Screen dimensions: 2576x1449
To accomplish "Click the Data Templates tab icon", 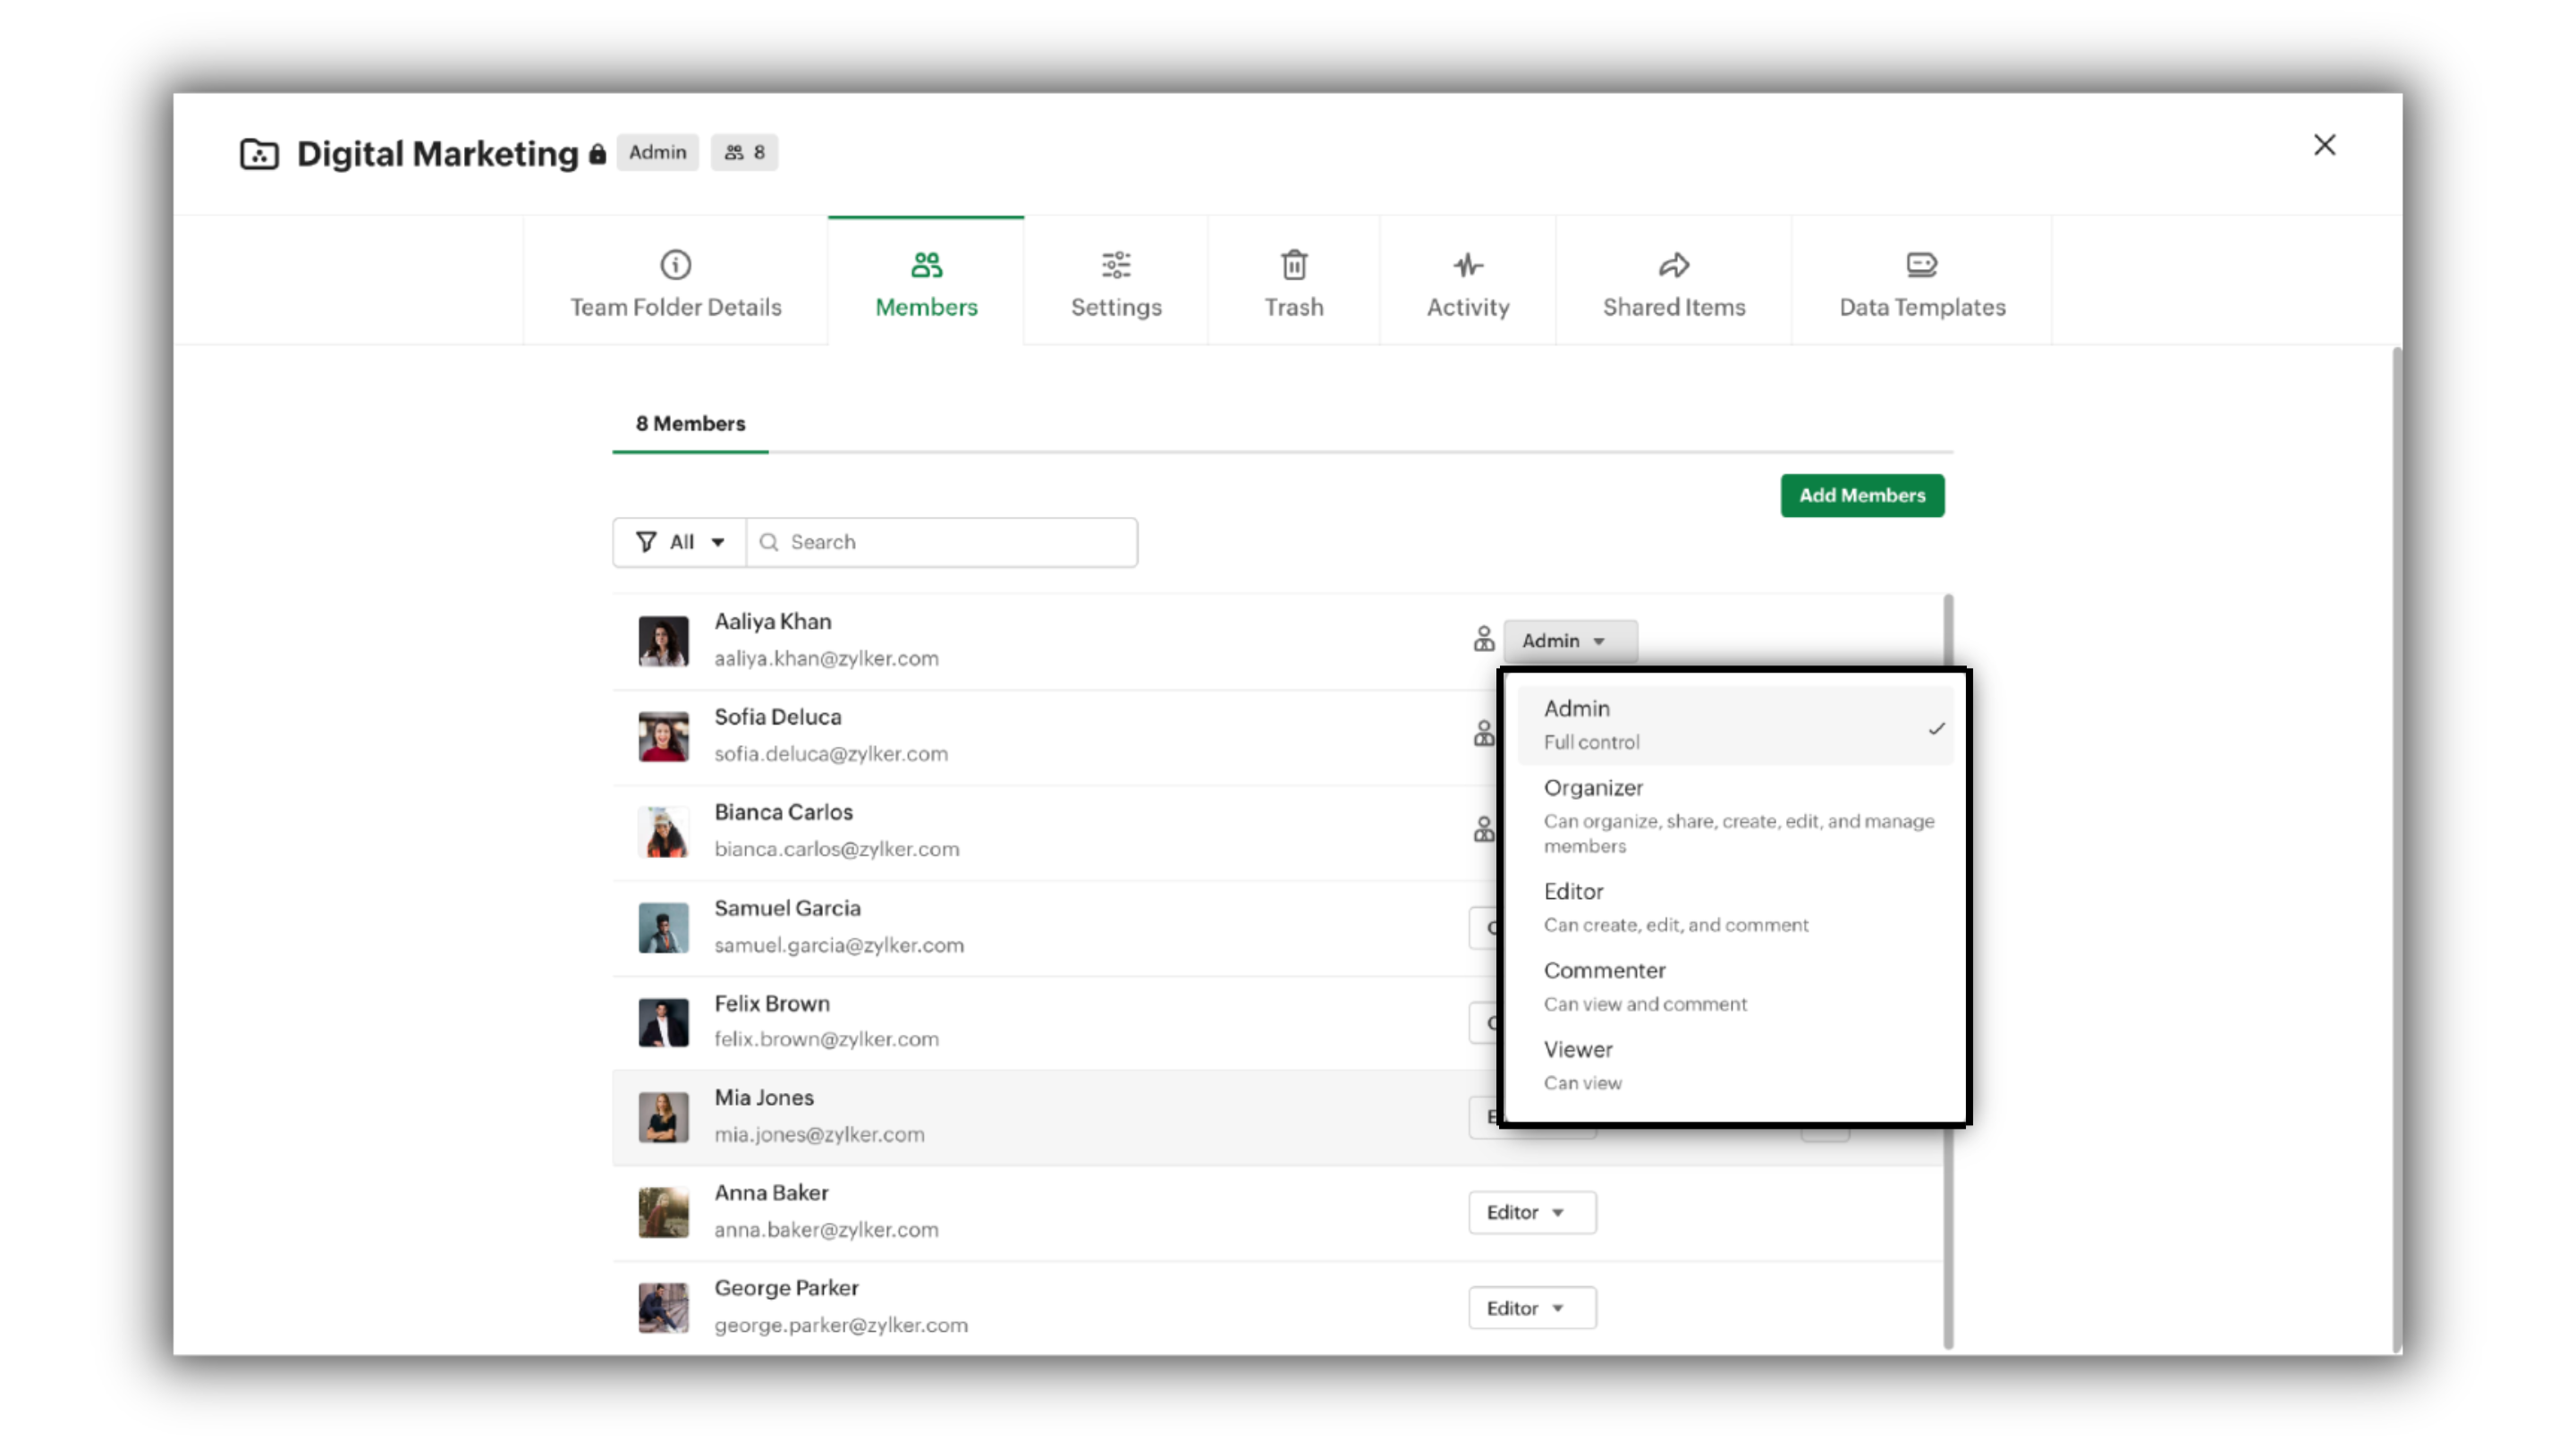I will click(1920, 265).
